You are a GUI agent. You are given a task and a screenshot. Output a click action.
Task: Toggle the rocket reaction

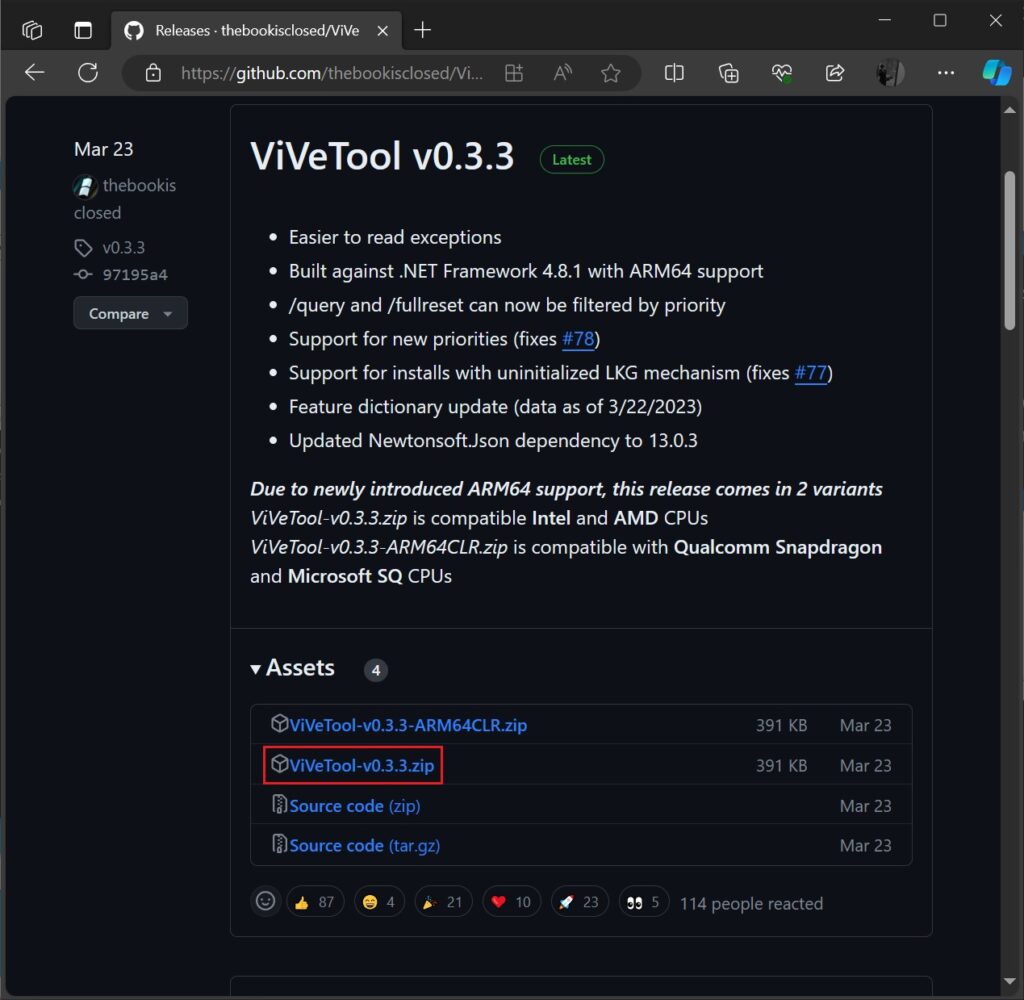tap(580, 901)
